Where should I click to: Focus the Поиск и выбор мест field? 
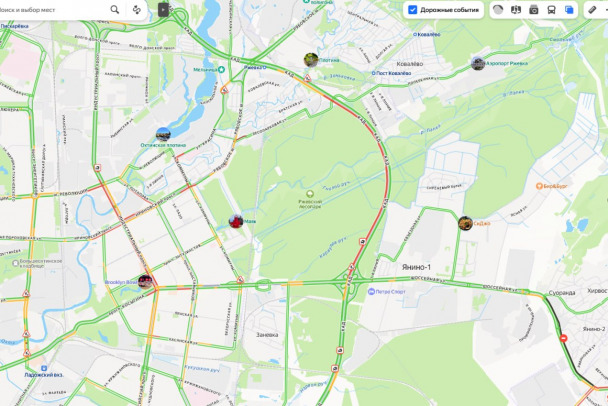click(52, 9)
